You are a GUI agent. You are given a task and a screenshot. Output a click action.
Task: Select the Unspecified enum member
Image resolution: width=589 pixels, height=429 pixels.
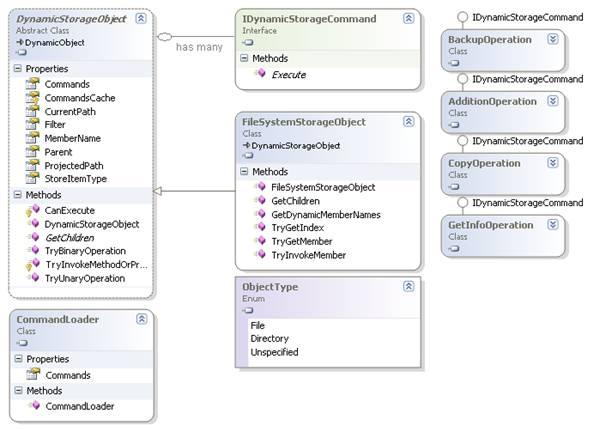[x=274, y=352]
